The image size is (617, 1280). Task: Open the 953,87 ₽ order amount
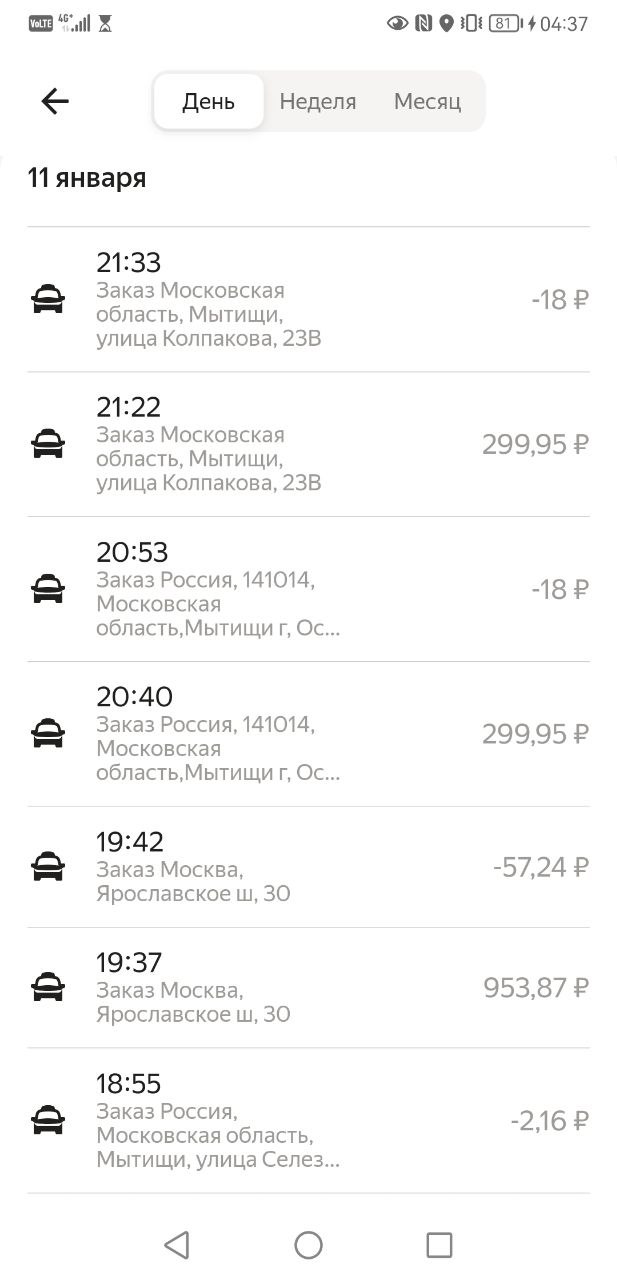tap(536, 988)
